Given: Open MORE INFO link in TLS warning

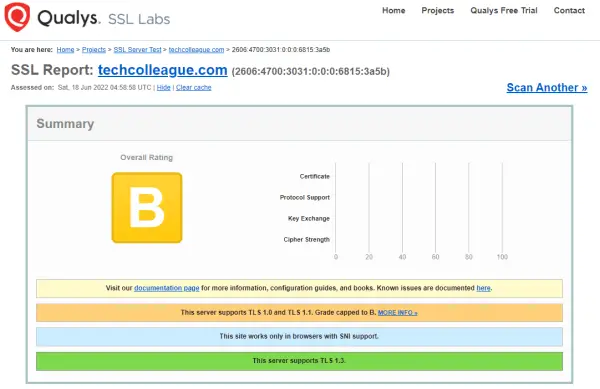Looking at the screenshot, I should 398,313.
